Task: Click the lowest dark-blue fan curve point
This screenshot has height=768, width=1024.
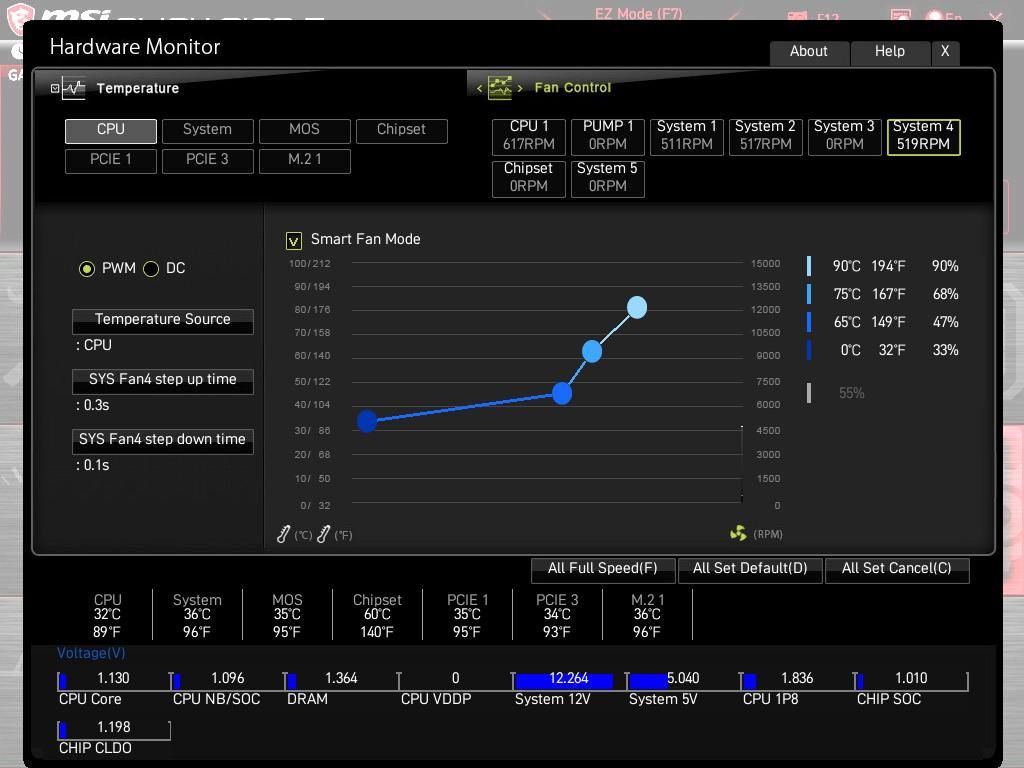Action: coord(367,421)
